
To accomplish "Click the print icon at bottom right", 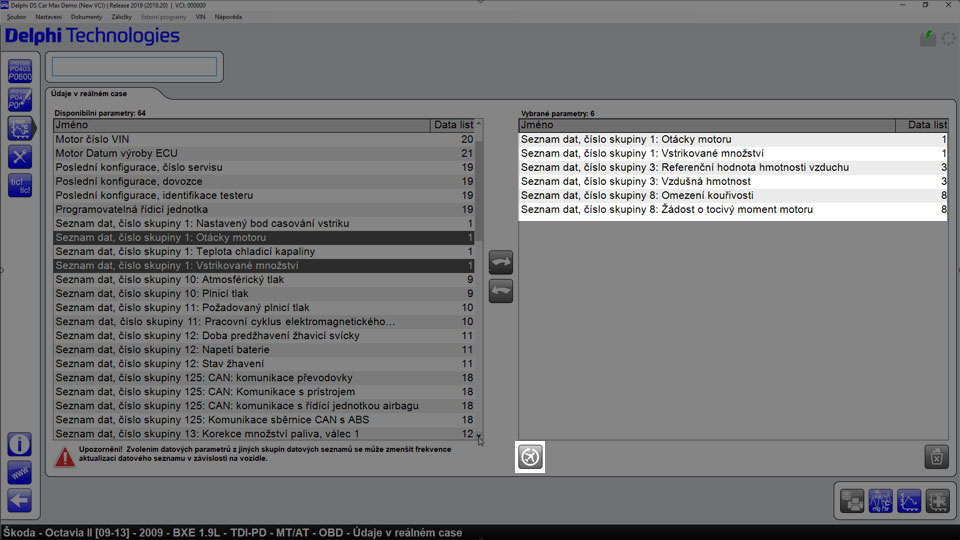I will point(852,501).
